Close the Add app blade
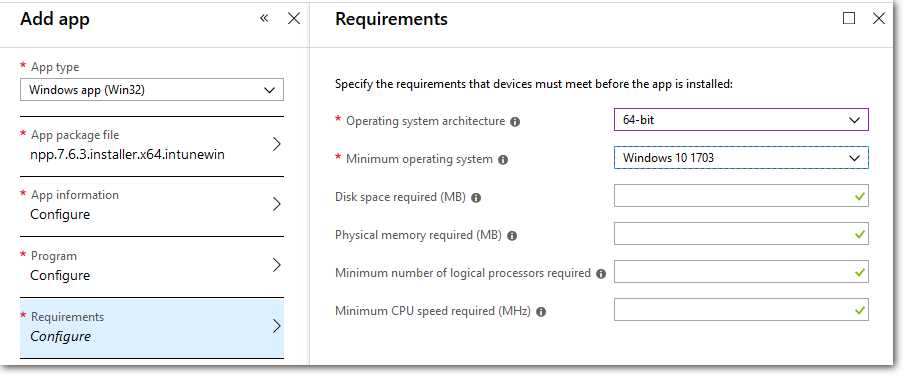The image size is (903, 375). (x=294, y=18)
